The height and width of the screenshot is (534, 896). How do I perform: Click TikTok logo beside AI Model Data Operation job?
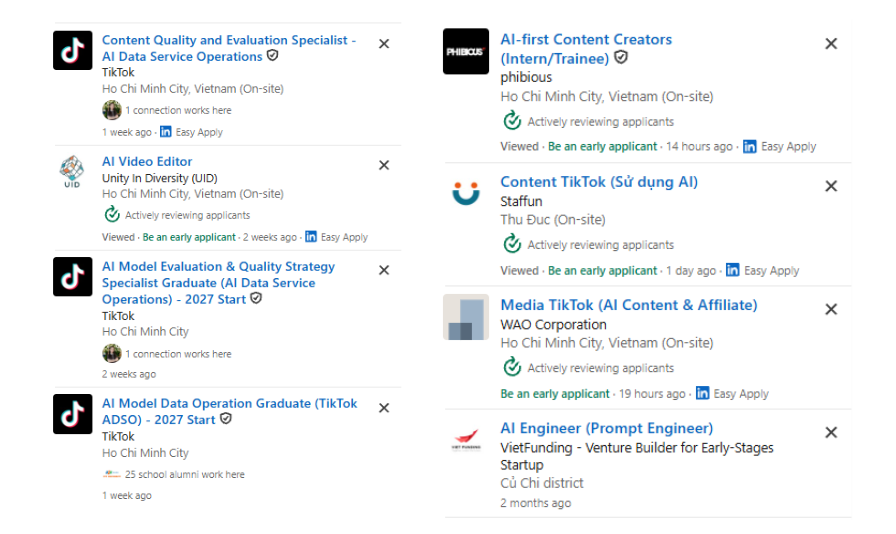tap(73, 414)
